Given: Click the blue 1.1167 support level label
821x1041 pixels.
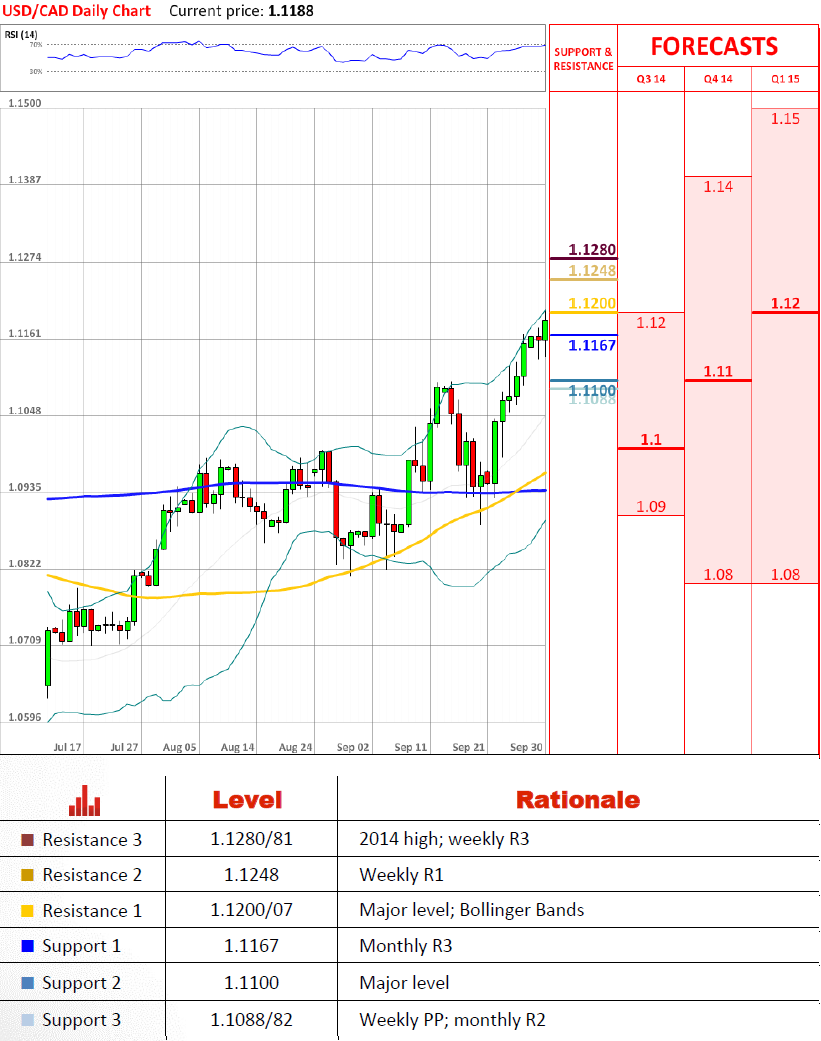Looking at the screenshot, I should (592, 345).
